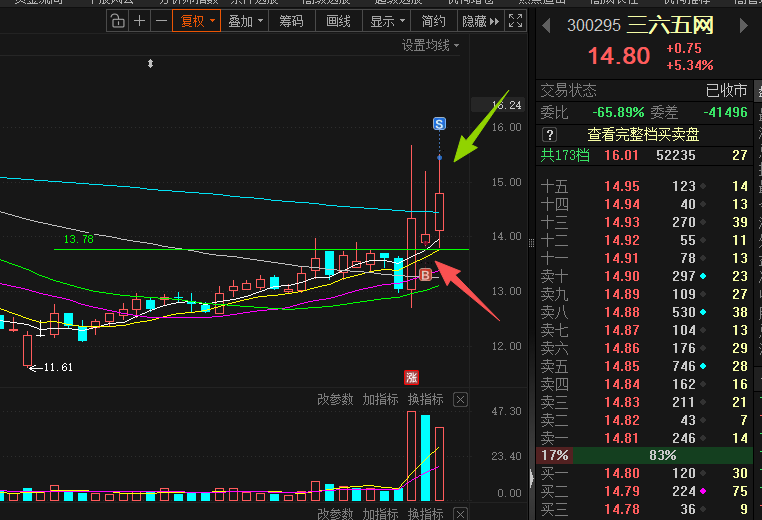This screenshot has width=762, height=520.
Task: Toggle fullscreen chart icon
Action: 515,21
